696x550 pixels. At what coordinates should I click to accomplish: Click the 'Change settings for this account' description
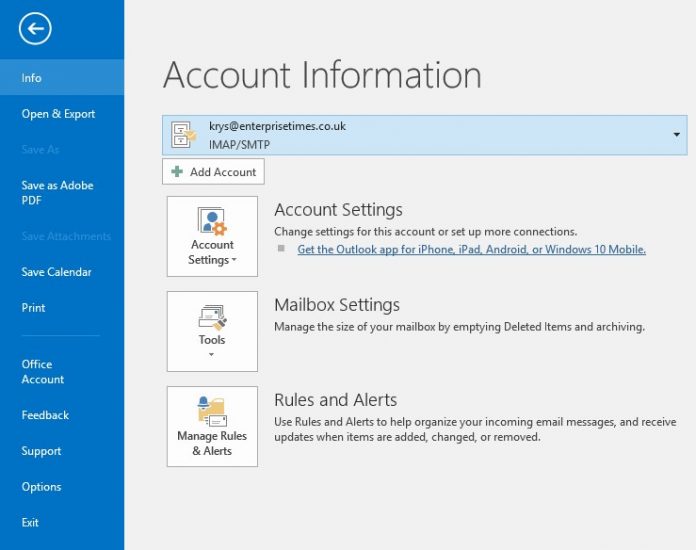coord(426,232)
